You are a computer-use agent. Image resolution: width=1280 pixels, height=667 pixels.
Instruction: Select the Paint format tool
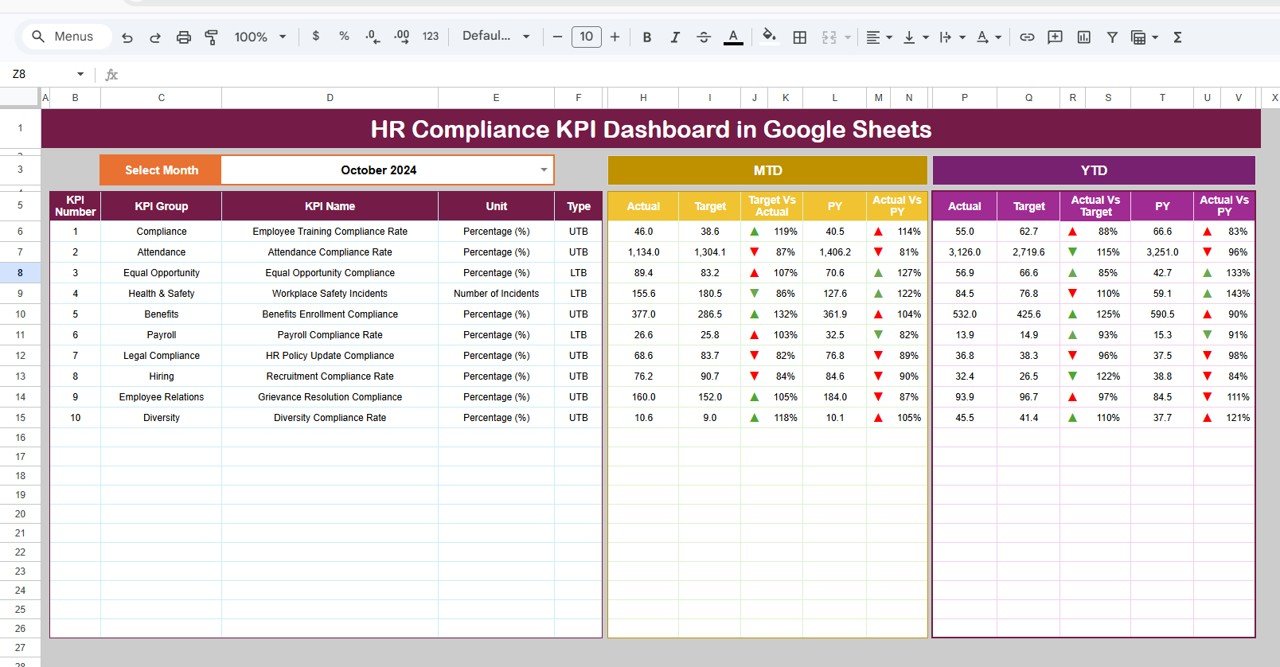pyautogui.click(x=211, y=36)
